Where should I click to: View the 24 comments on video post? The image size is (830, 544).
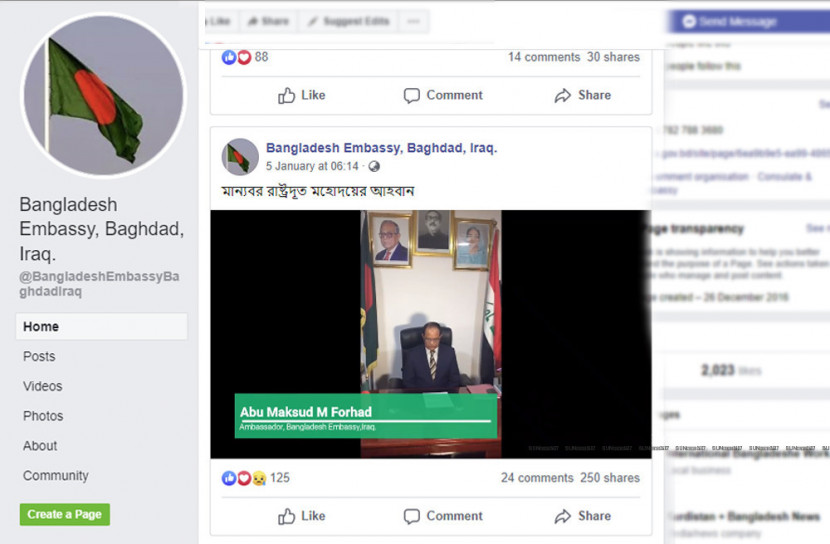(x=537, y=478)
